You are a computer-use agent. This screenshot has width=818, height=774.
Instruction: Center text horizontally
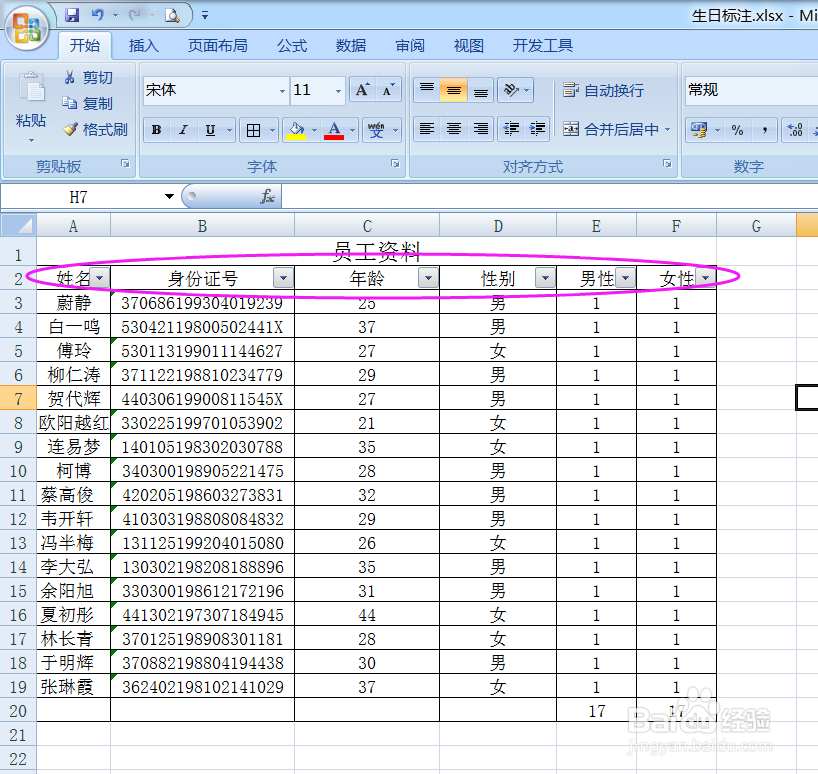454,129
